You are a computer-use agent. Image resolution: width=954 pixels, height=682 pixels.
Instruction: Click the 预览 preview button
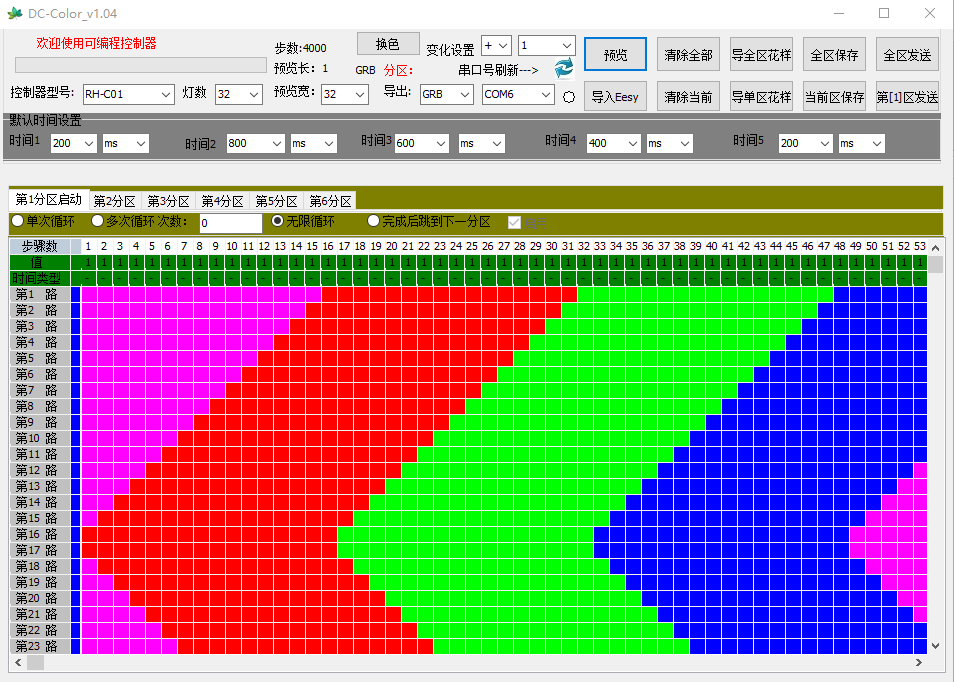coord(615,55)
